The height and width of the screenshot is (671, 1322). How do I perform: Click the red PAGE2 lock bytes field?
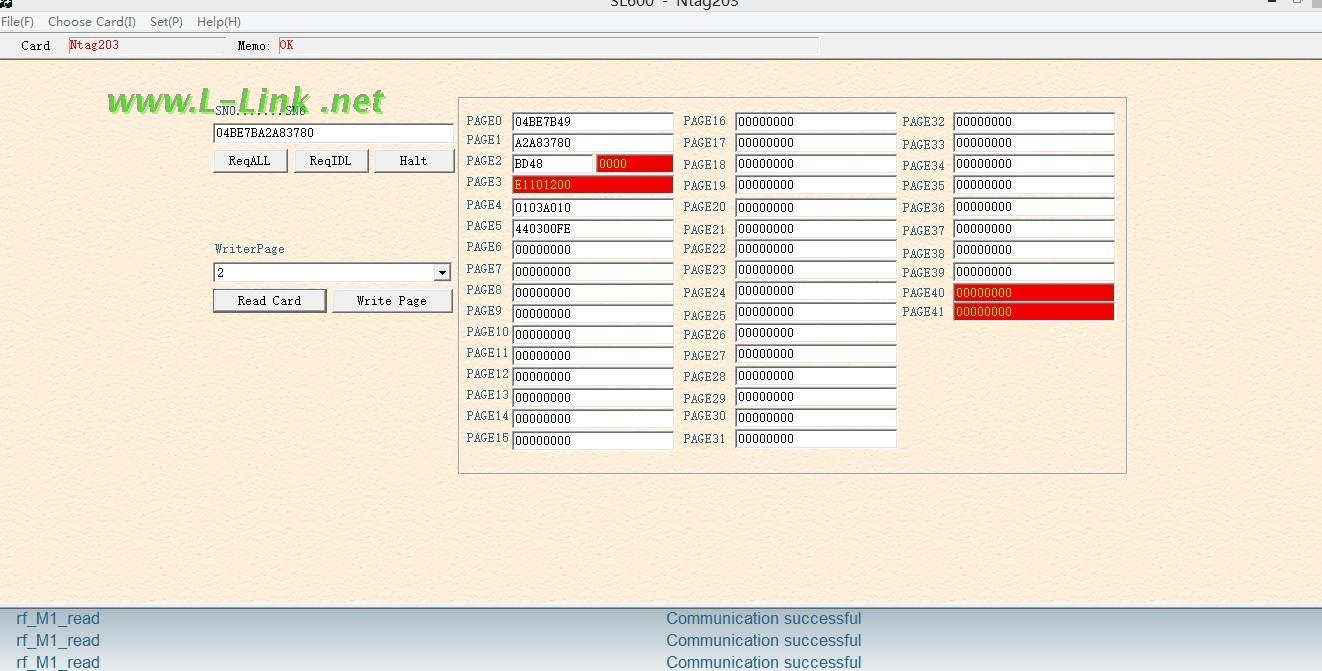(x=634, y=164)
